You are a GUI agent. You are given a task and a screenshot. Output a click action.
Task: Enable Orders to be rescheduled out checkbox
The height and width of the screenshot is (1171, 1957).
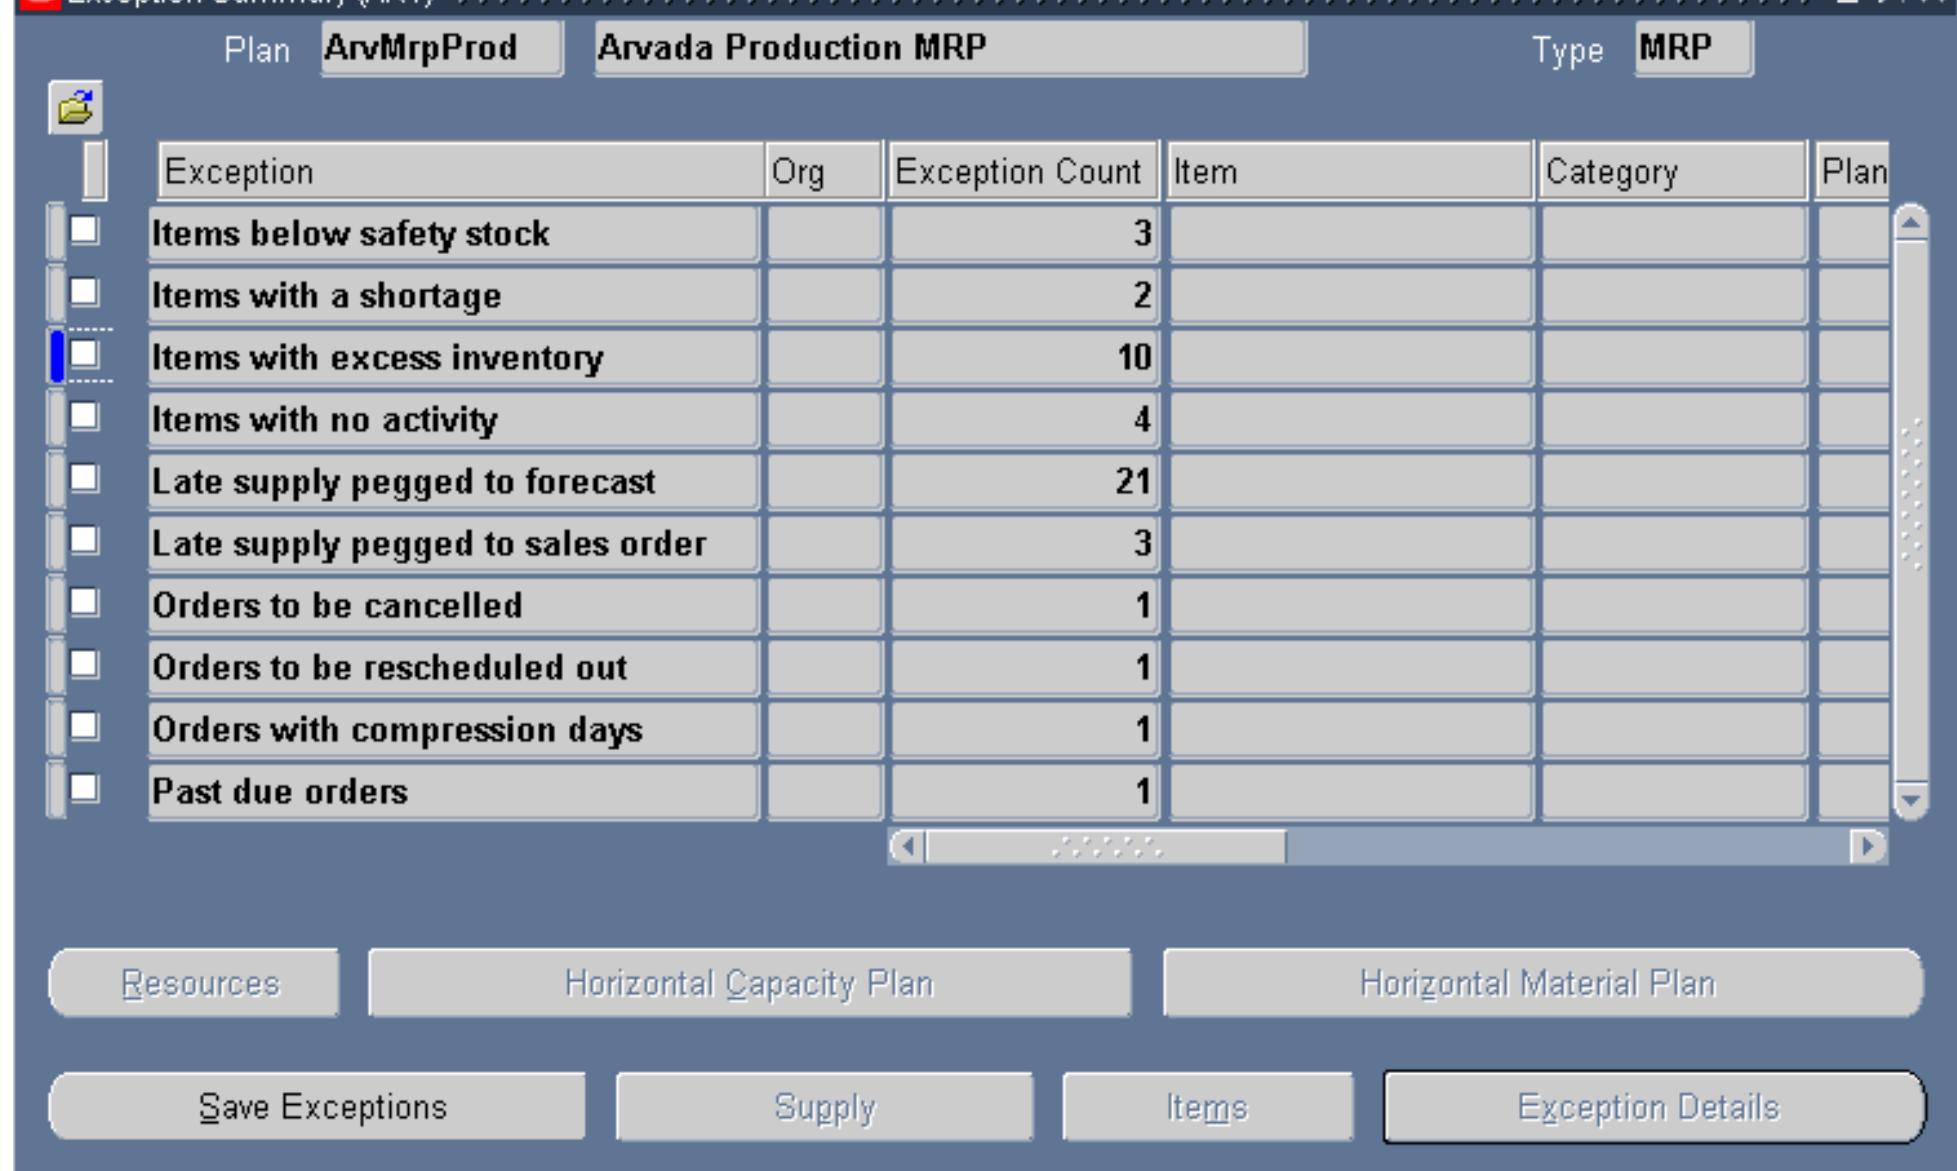84,665
